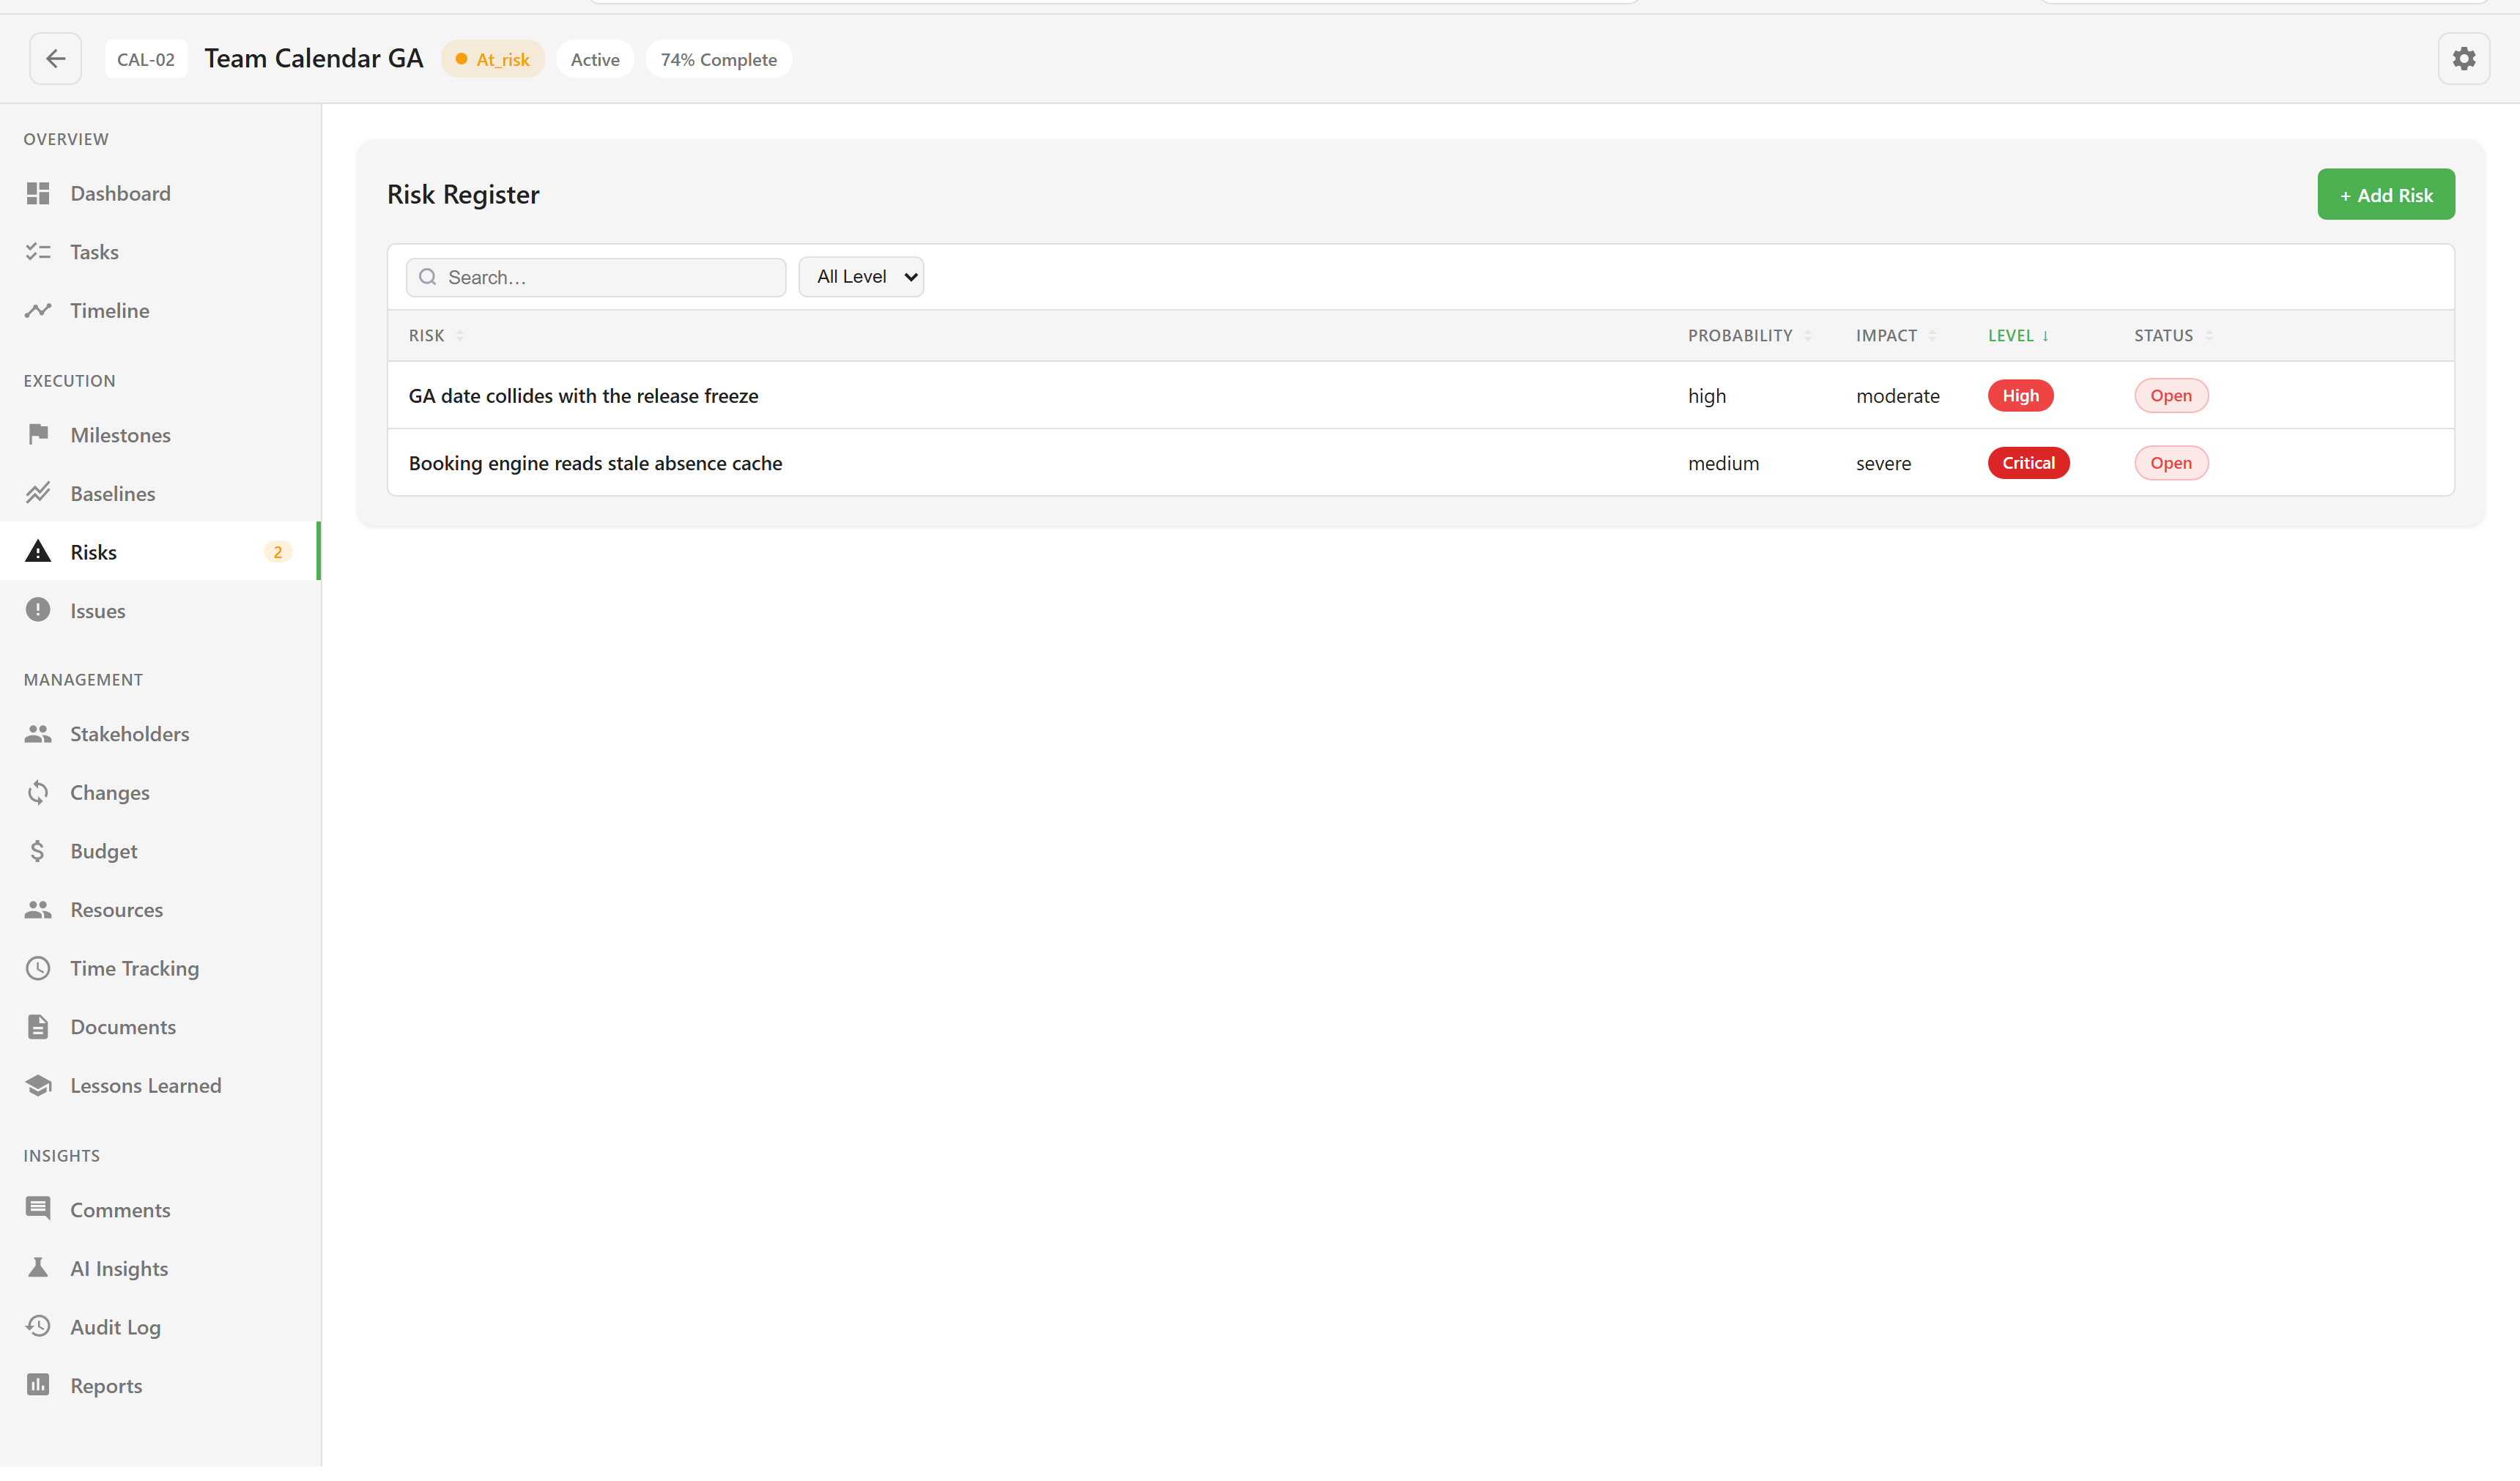Click the Baselines trend icon
Viewport: 2520px width, 1481px height.
pyautogui.click(x=38, y=494)
